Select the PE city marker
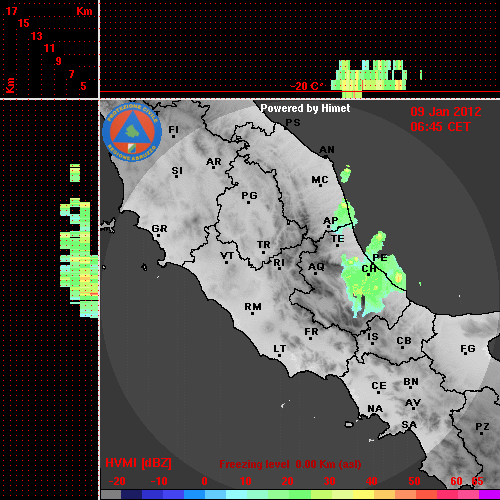The image size is (500, 500). 380,258
